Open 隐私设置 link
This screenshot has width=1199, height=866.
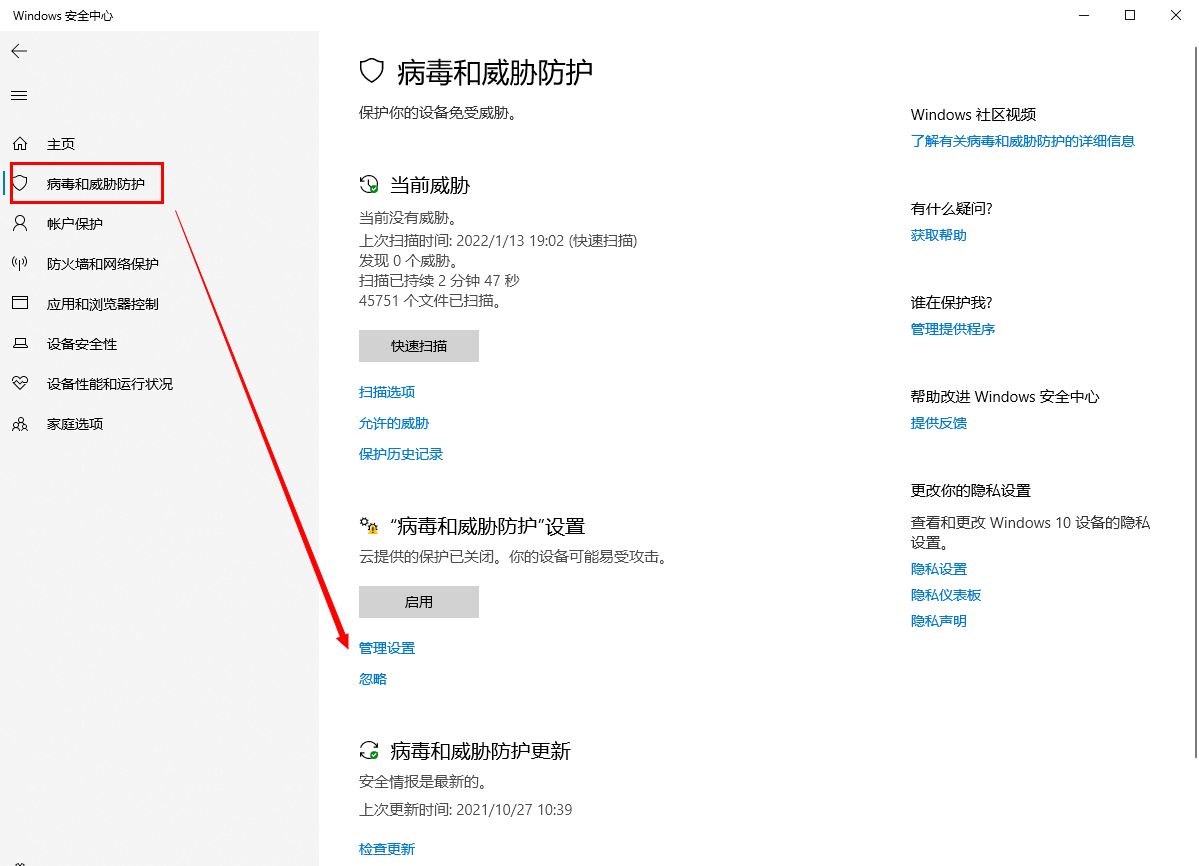938,569
